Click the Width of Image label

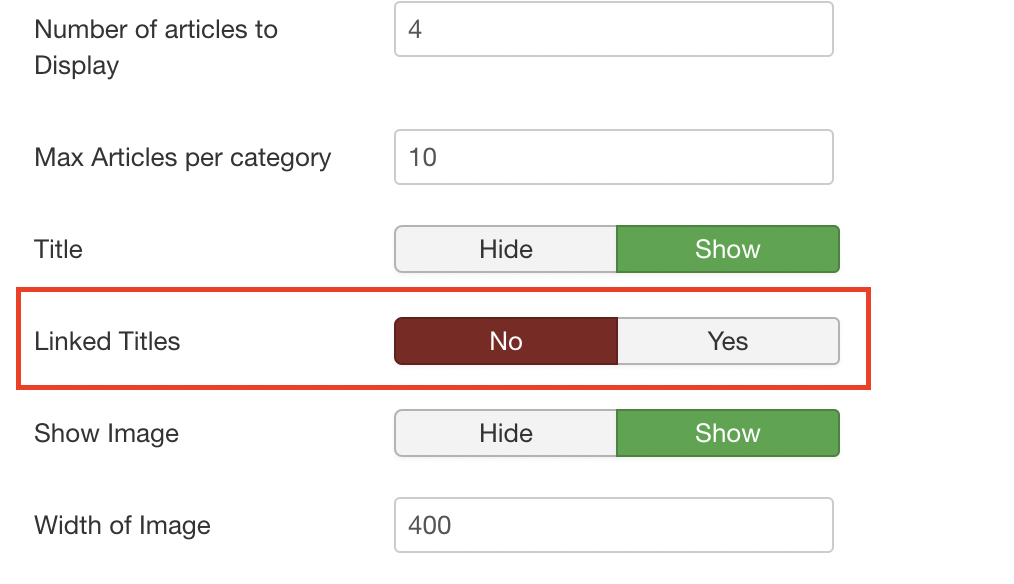click(x=122, y=525)
